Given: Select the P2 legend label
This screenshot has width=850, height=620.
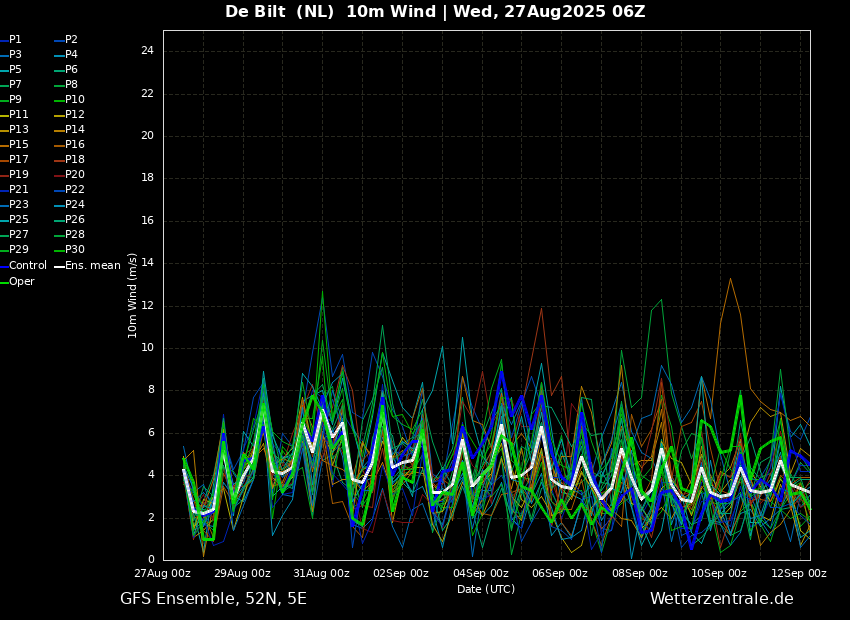Looking at the screenshot, I should coord(66,40).
